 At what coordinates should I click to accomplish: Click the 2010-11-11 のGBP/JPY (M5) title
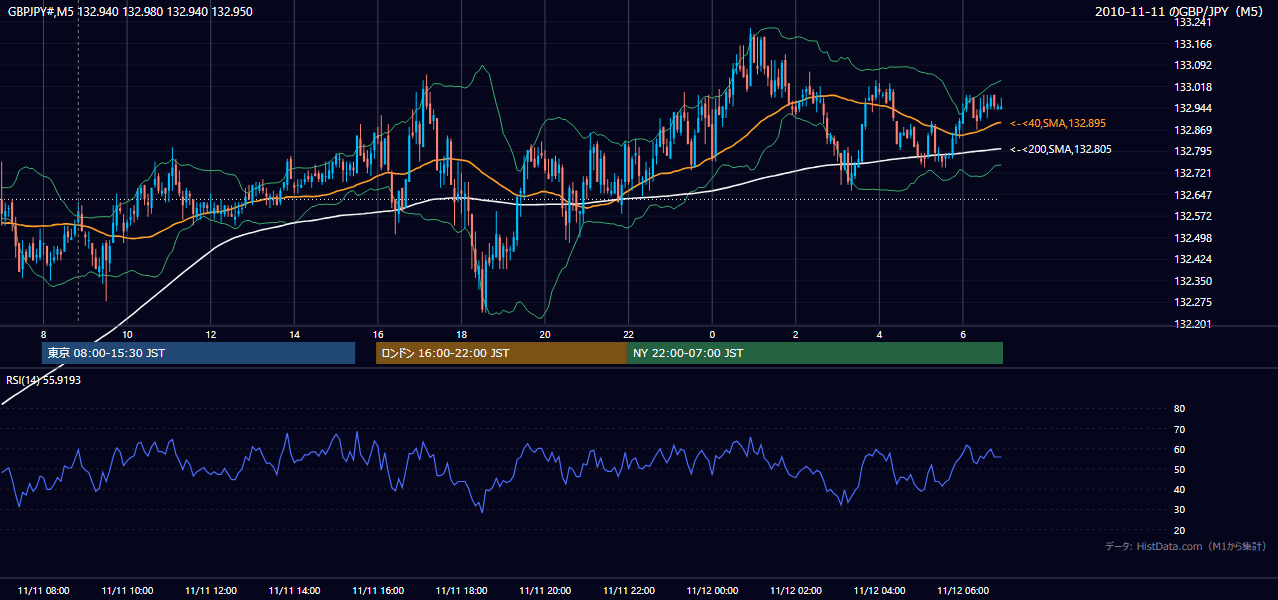(x=1180, y=11)
